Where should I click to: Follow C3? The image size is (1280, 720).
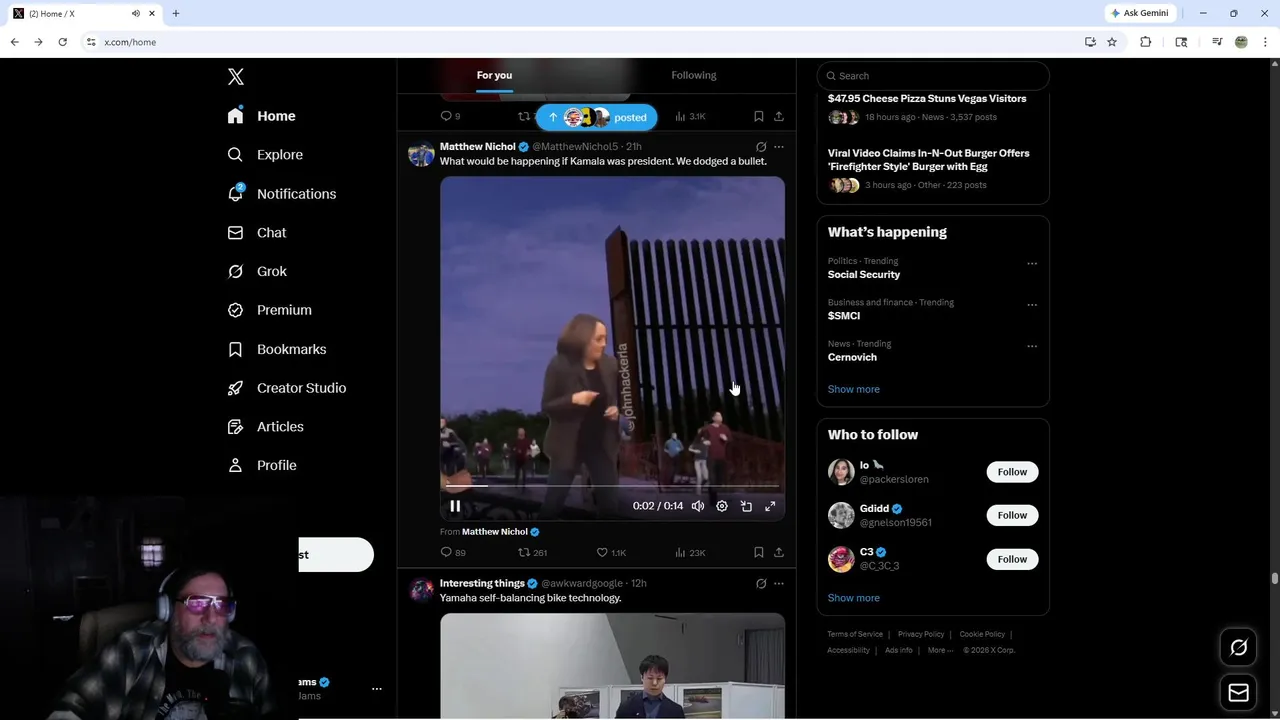pyautogui.click(x=1012, y=559)
